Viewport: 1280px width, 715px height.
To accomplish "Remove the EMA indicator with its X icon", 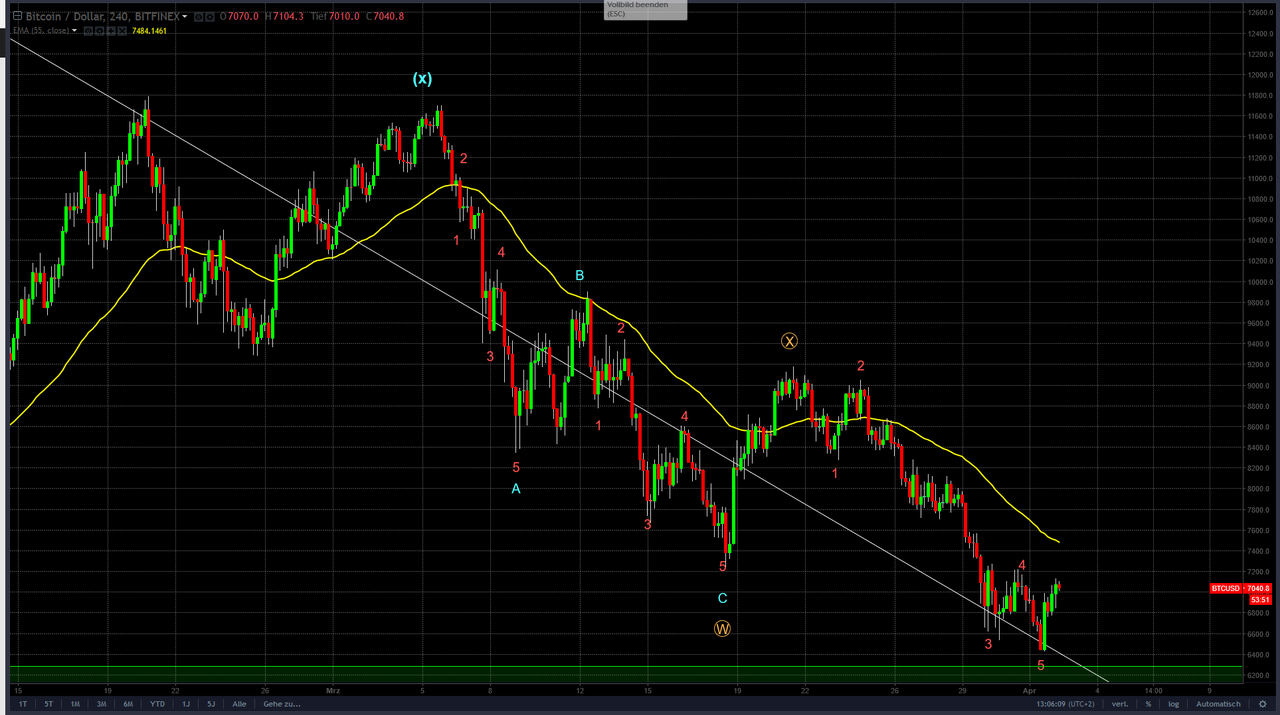I will pyautogui.click(x=122, y=31).
